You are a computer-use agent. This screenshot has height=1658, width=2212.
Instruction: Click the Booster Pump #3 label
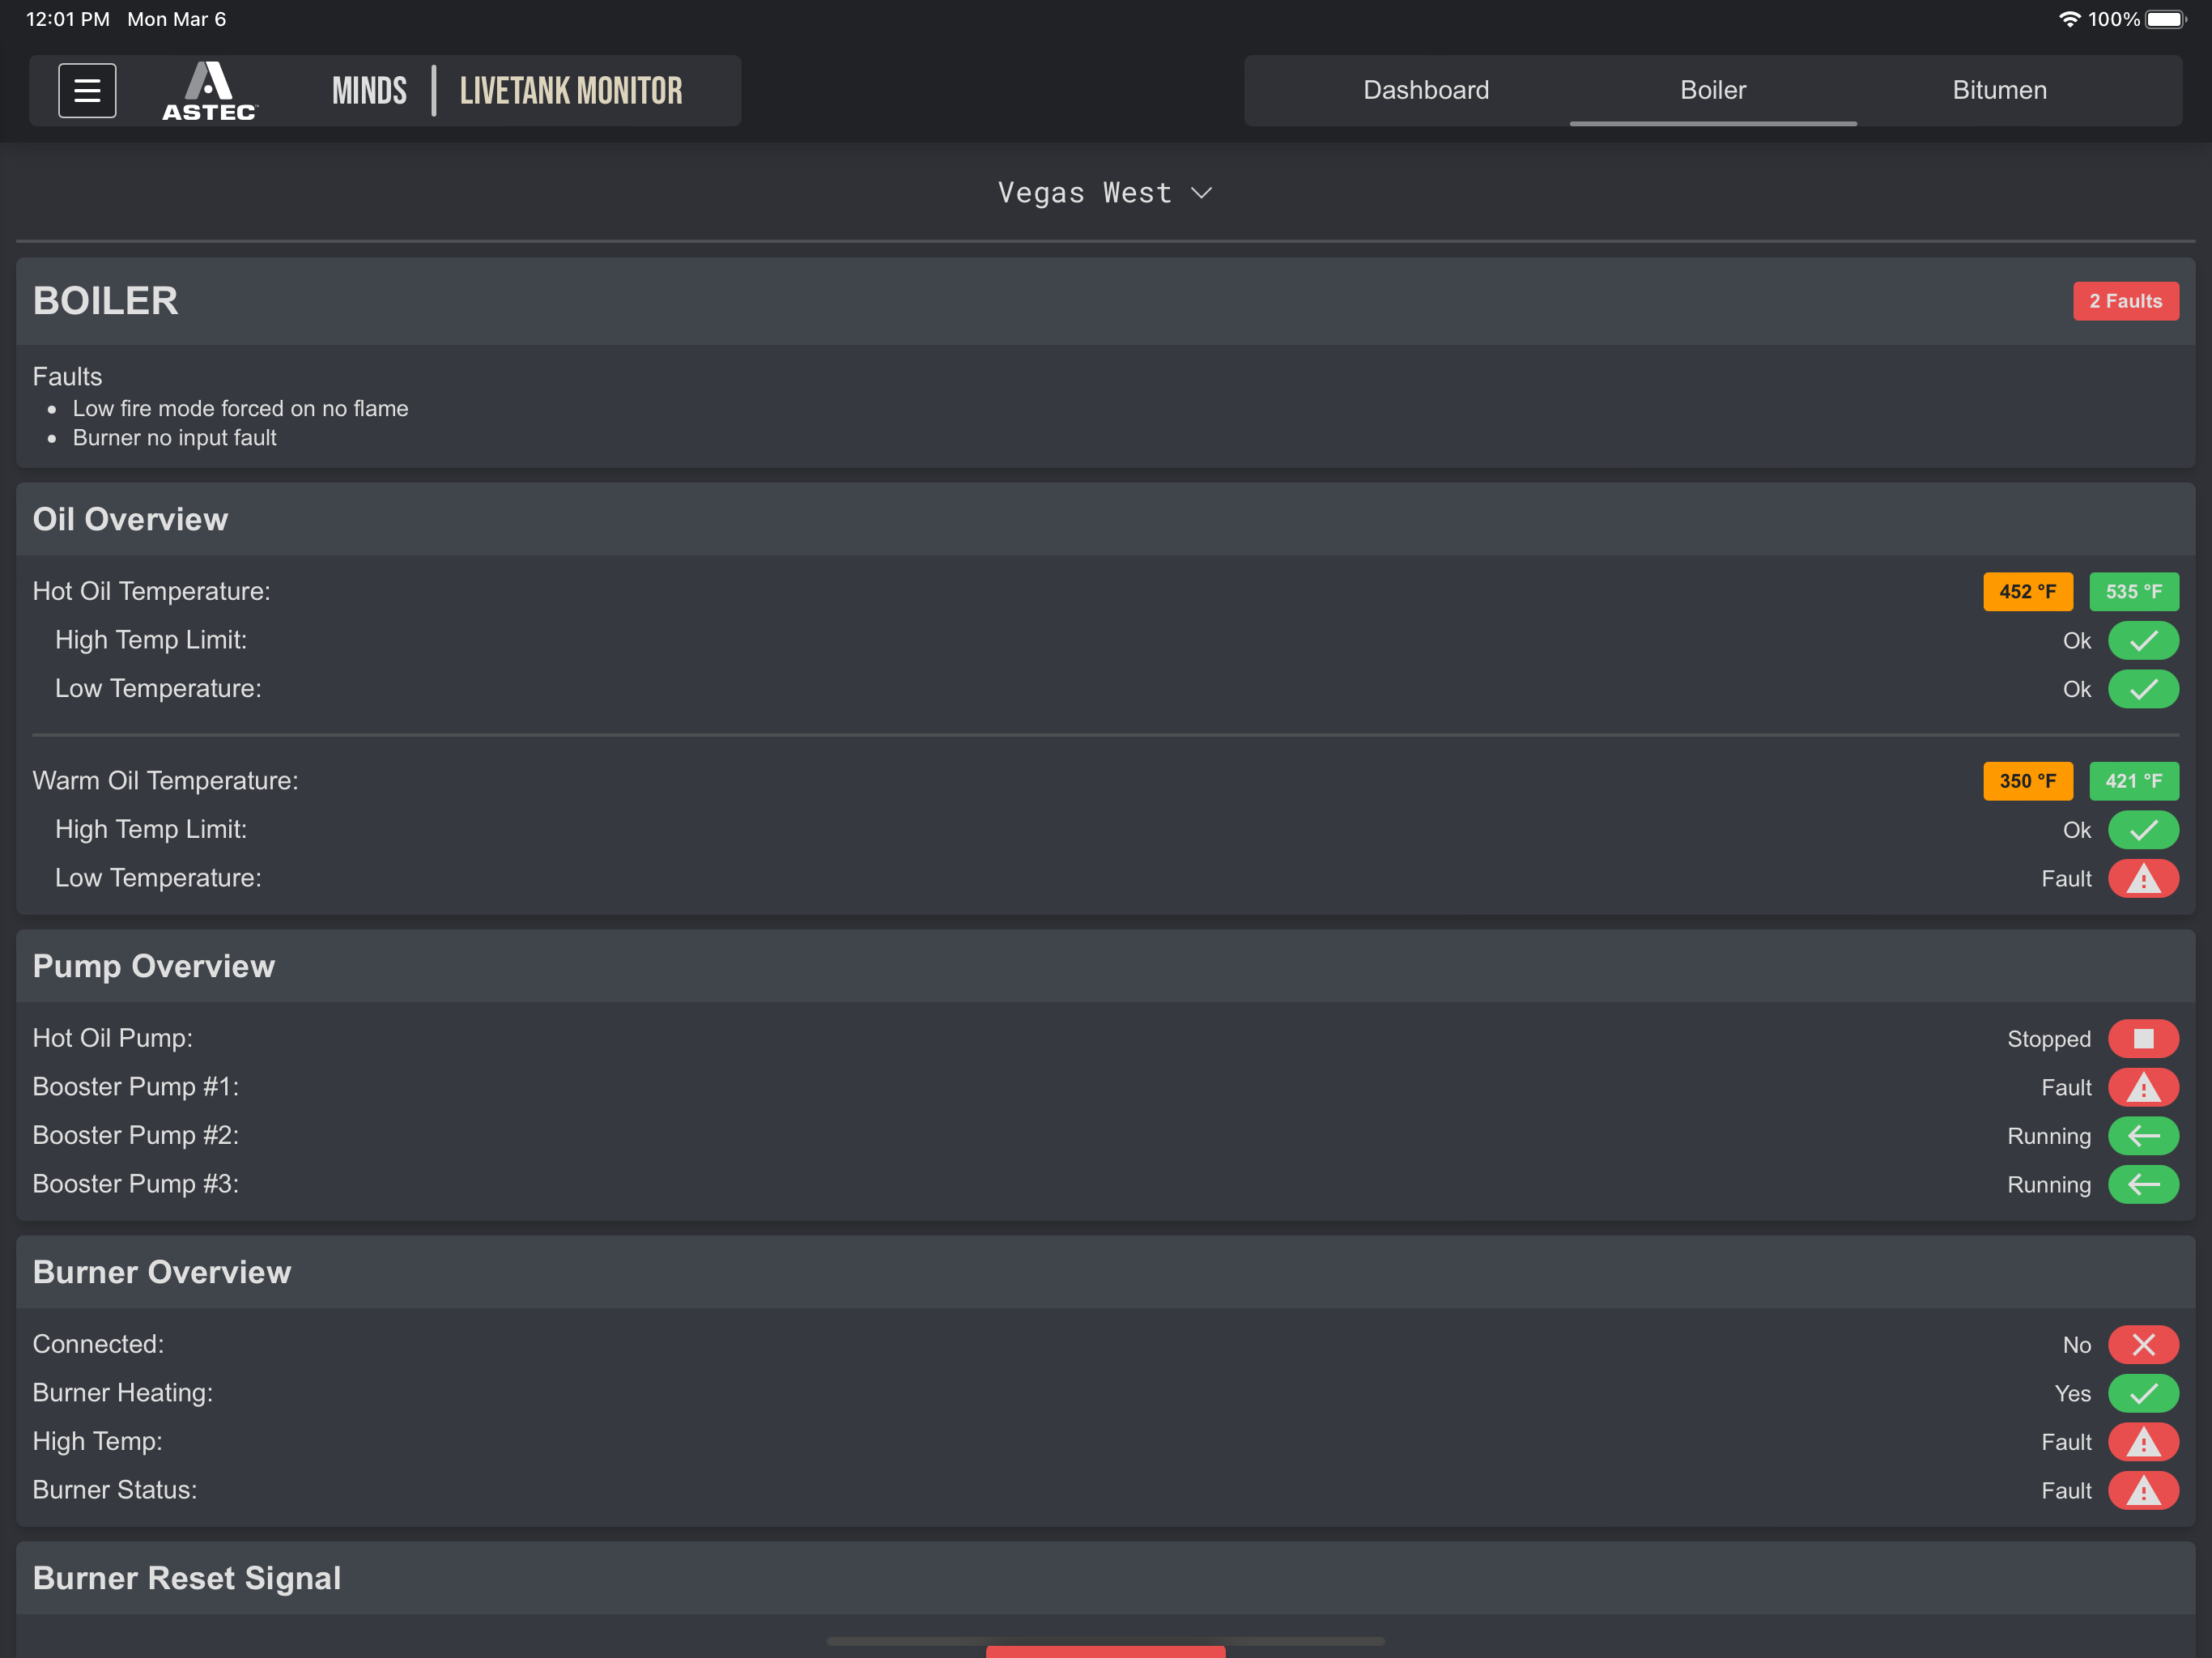point(136,1184)
